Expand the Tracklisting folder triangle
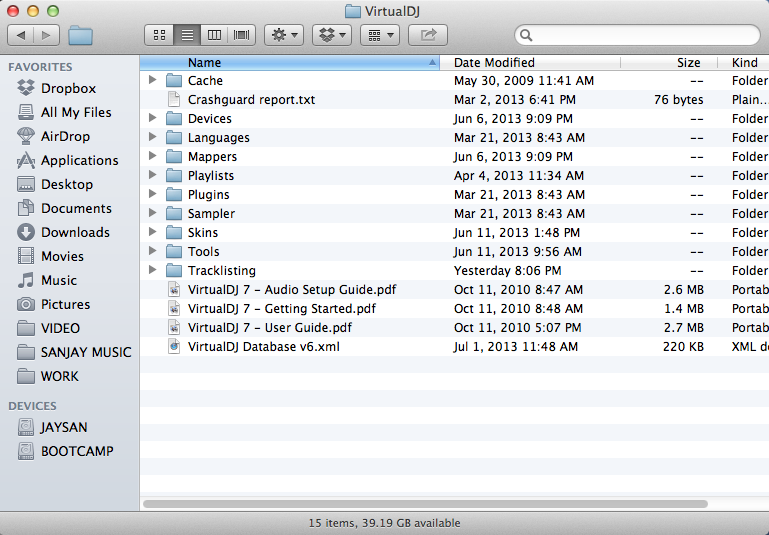 (x=153, y=270)
